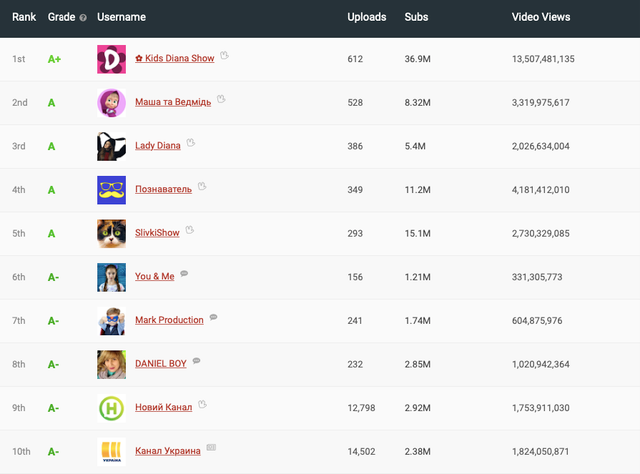Open the Lady Diana channel link
The height and width of the screenshot is (474, 640).
[x=158, y=146]
